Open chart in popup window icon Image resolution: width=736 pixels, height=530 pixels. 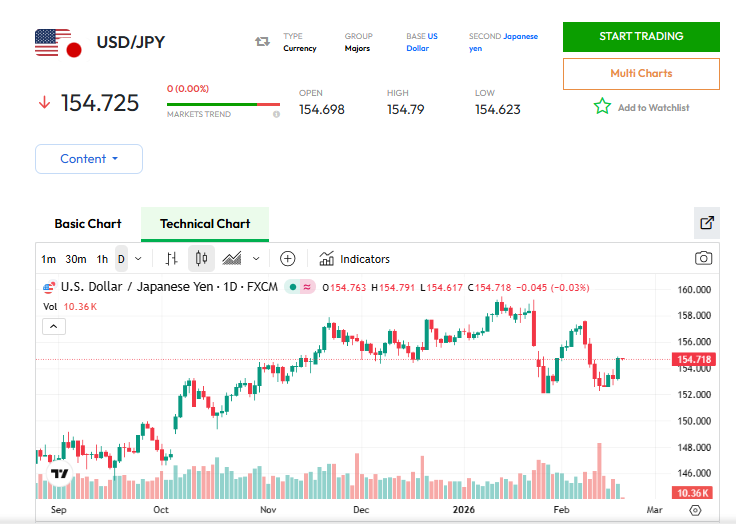[x=706, y=223]
